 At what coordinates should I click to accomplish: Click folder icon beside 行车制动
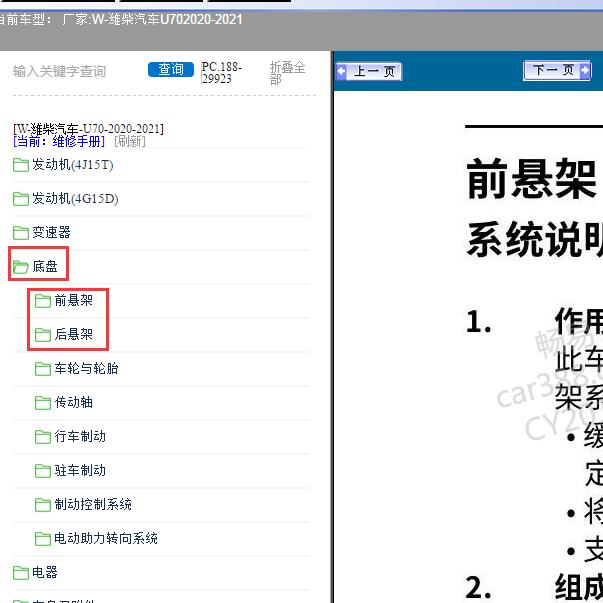tap(43, 436)
